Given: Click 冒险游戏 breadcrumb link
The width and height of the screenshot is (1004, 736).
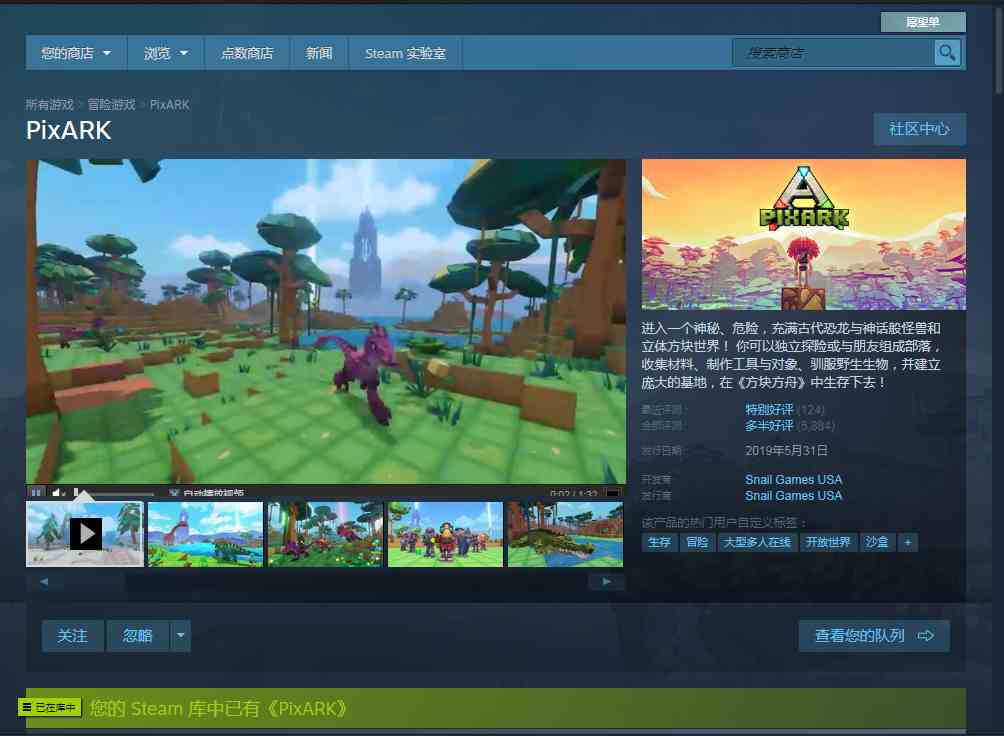Looking at the screenshot, I should 111,104.
